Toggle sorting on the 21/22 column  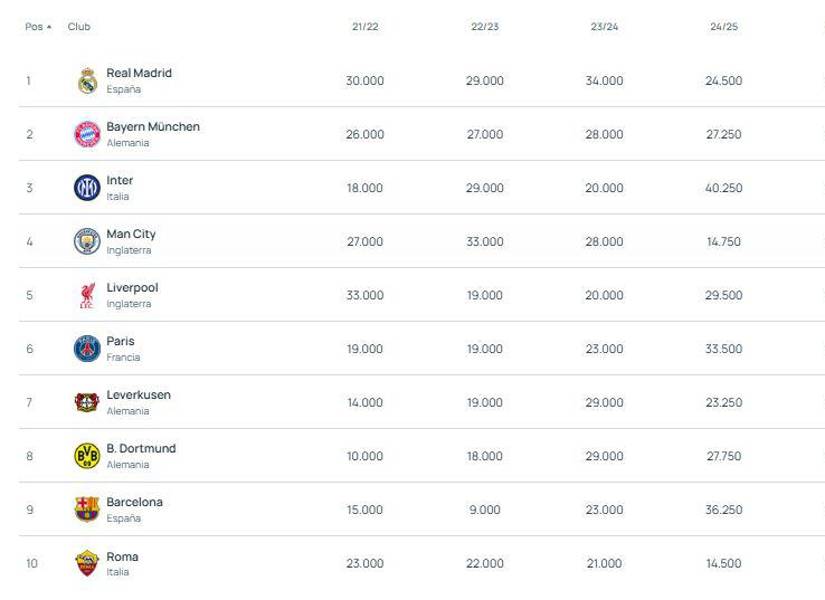[363, 27]
